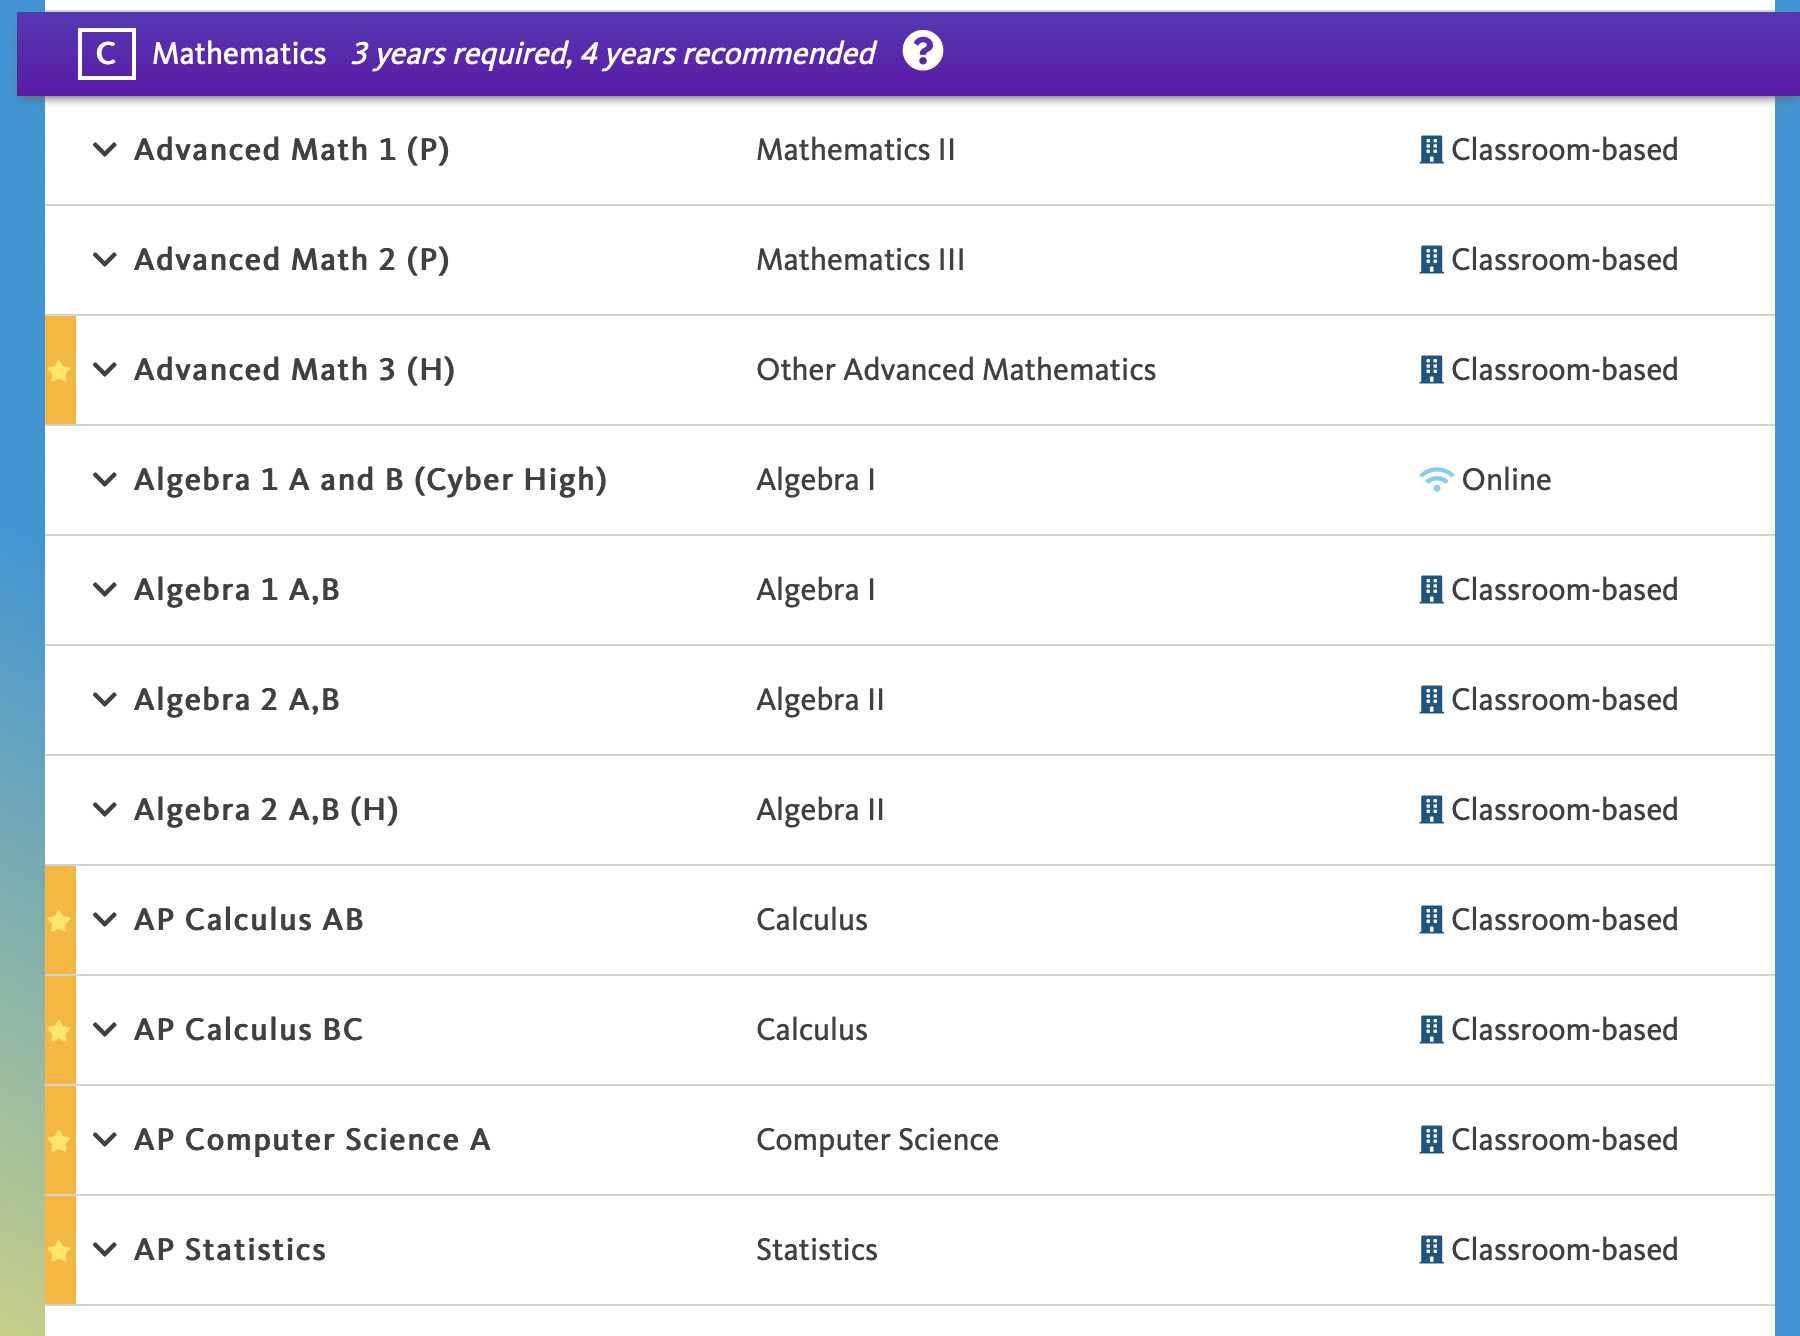Open the Mathematics help question mark icon
The width and height of the screenshot is (1800, 1336).
[922, 51]
